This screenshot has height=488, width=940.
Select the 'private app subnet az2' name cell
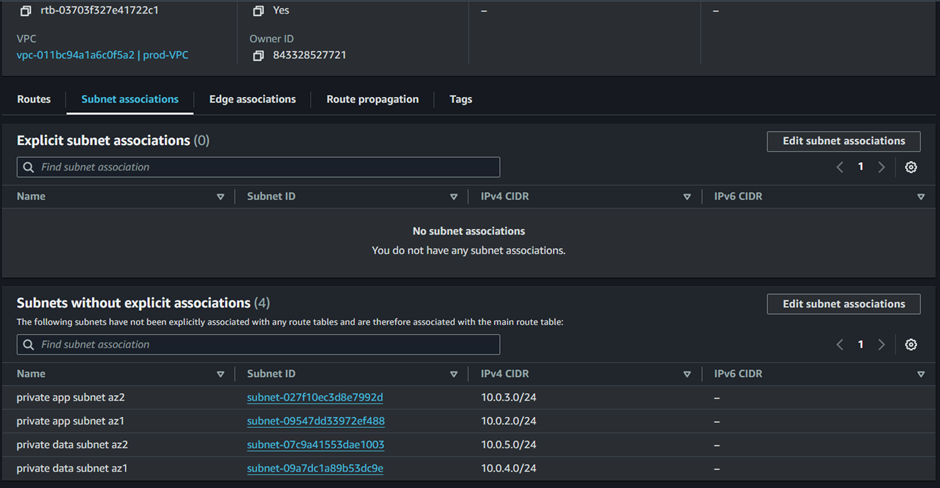pyautogui.click(x=71, y=397)
